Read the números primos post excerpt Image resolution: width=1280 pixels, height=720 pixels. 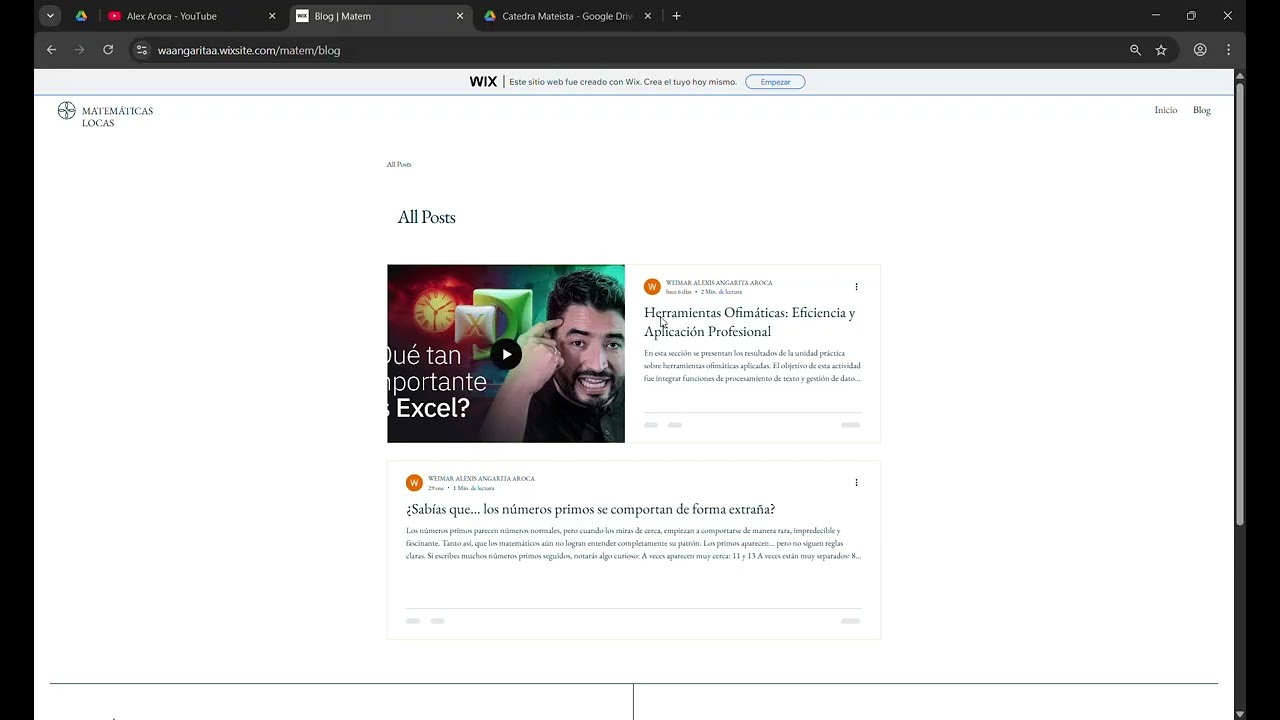coord(633,543)
